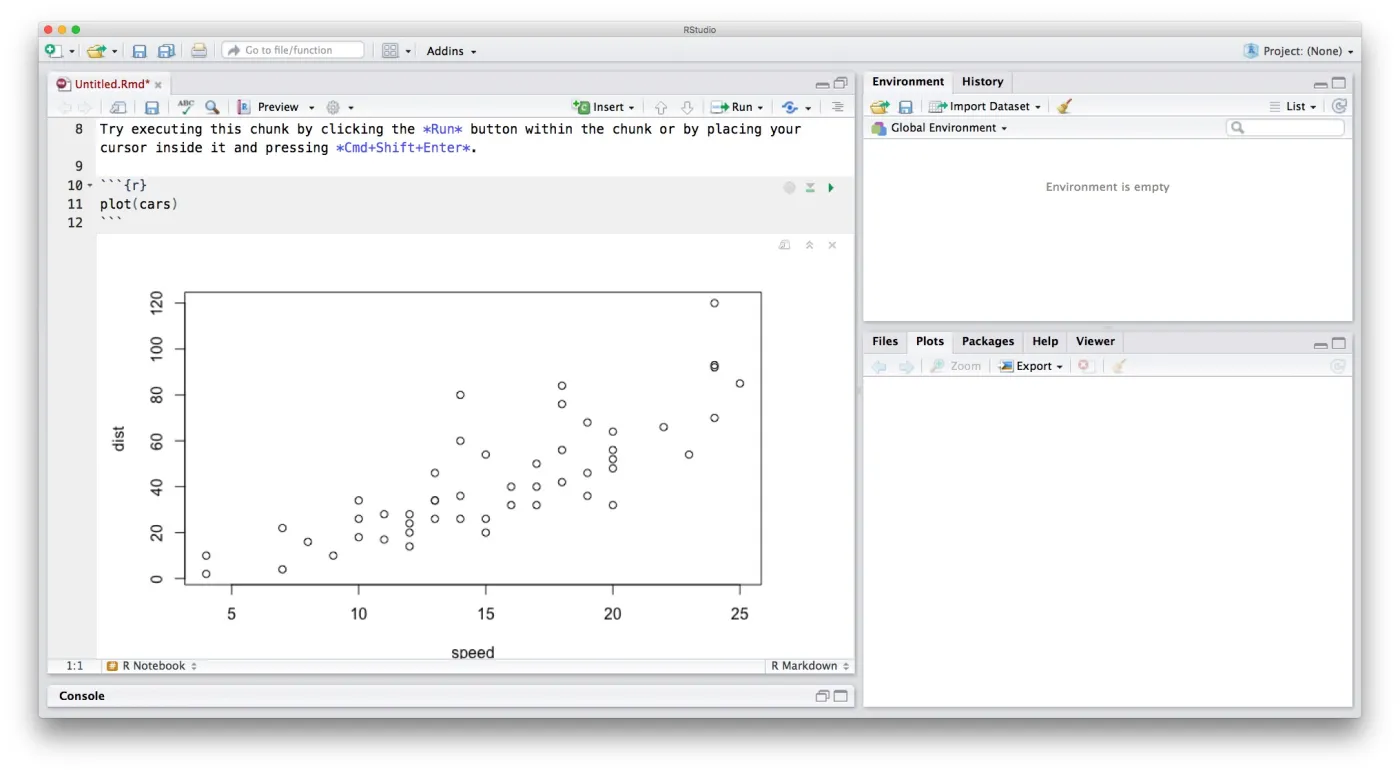
Task: Open R Markdown file type selector
Action: pyautogui.click(x=809, y=666)
